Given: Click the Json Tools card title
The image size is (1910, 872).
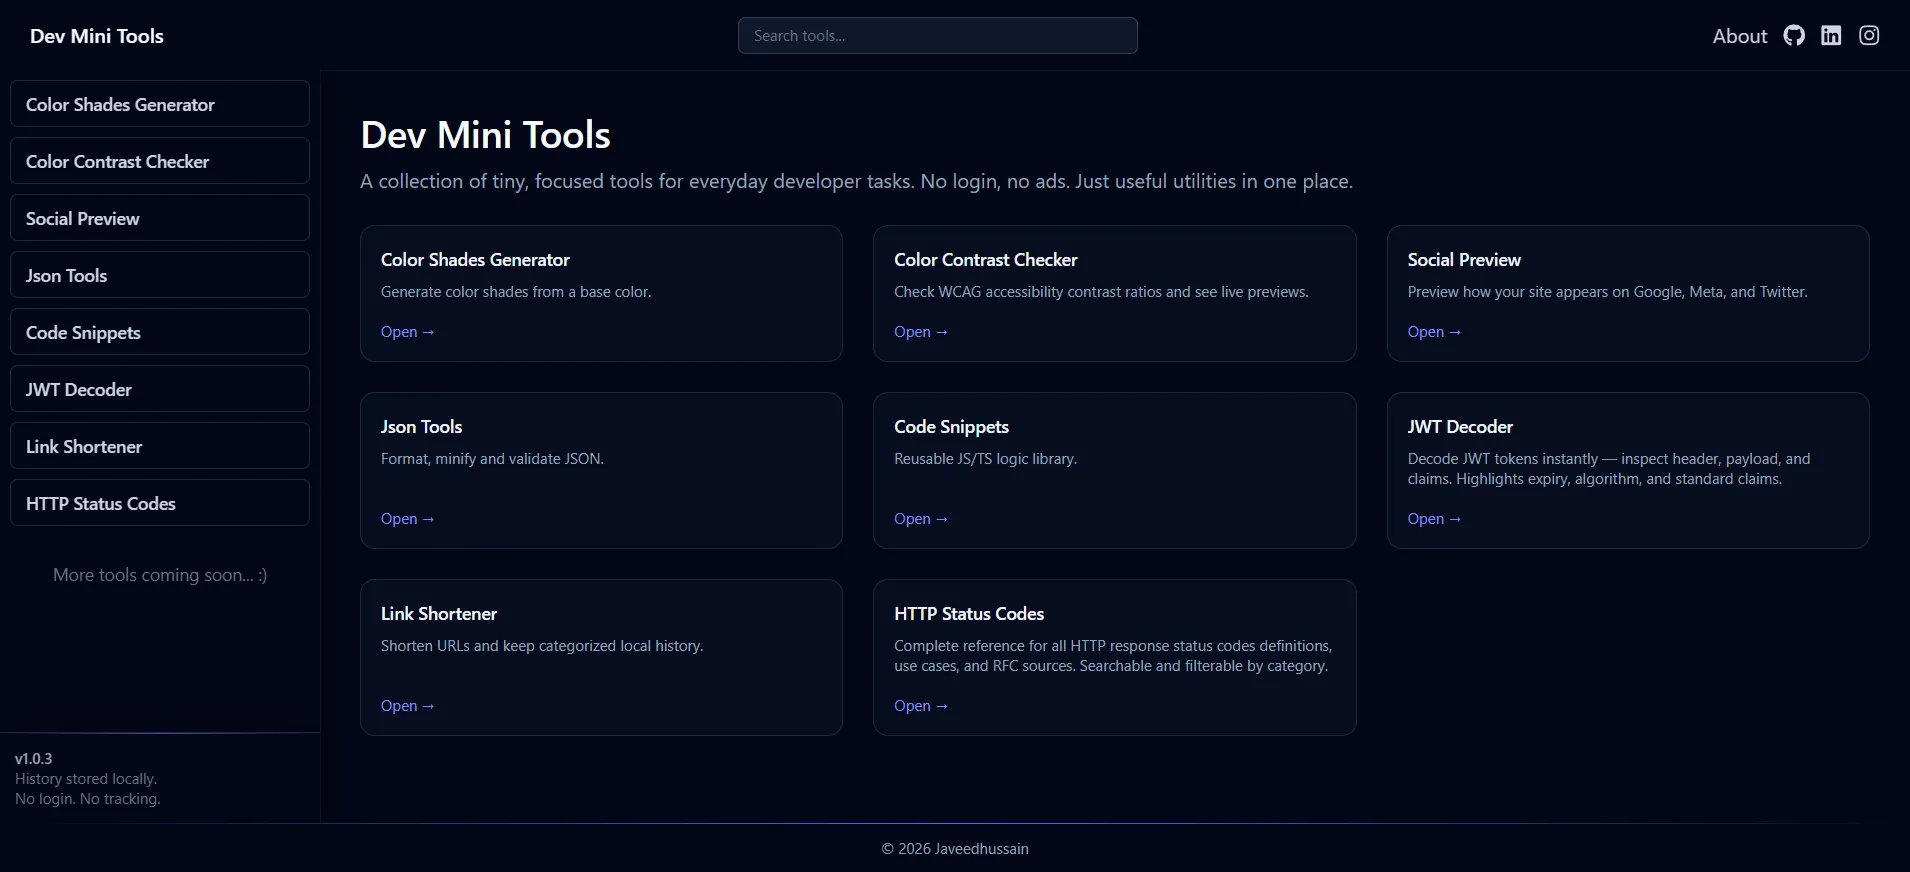Looking at the screenshot, I should click(x=421, y=427).
